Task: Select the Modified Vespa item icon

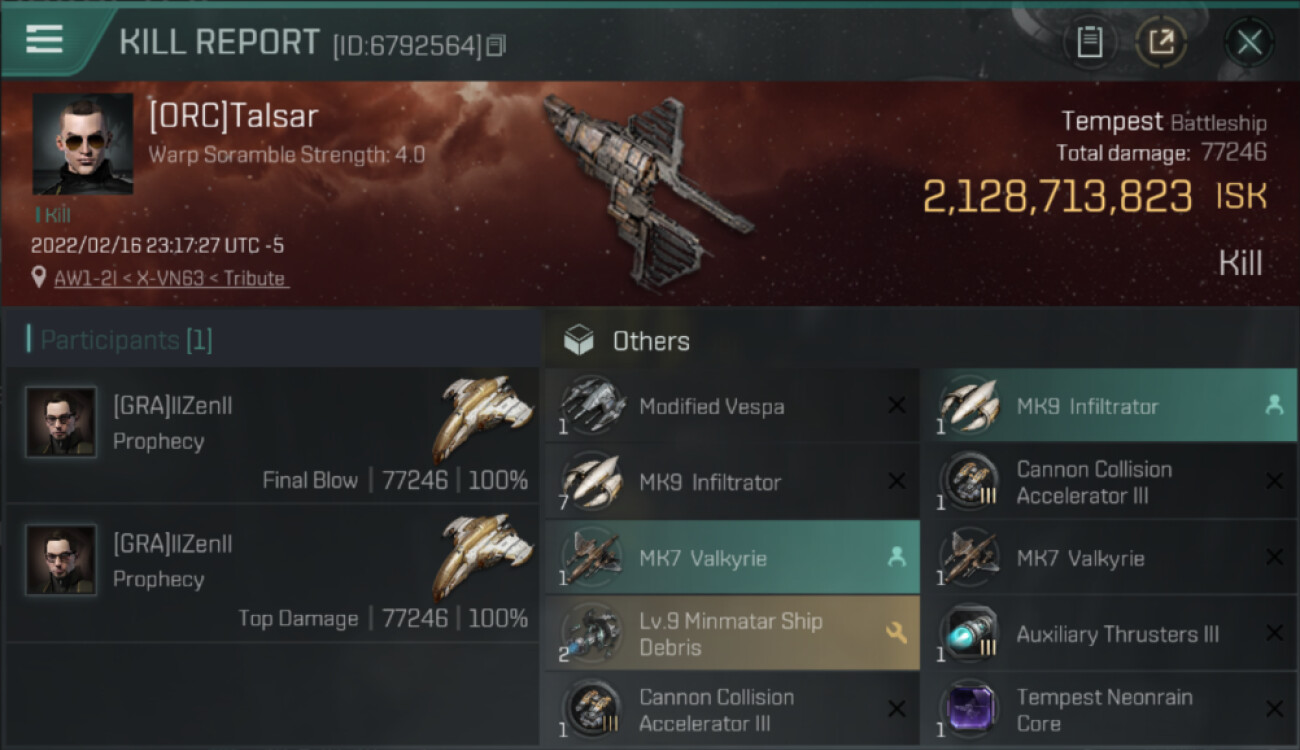Action: click(x=592, y=405)
